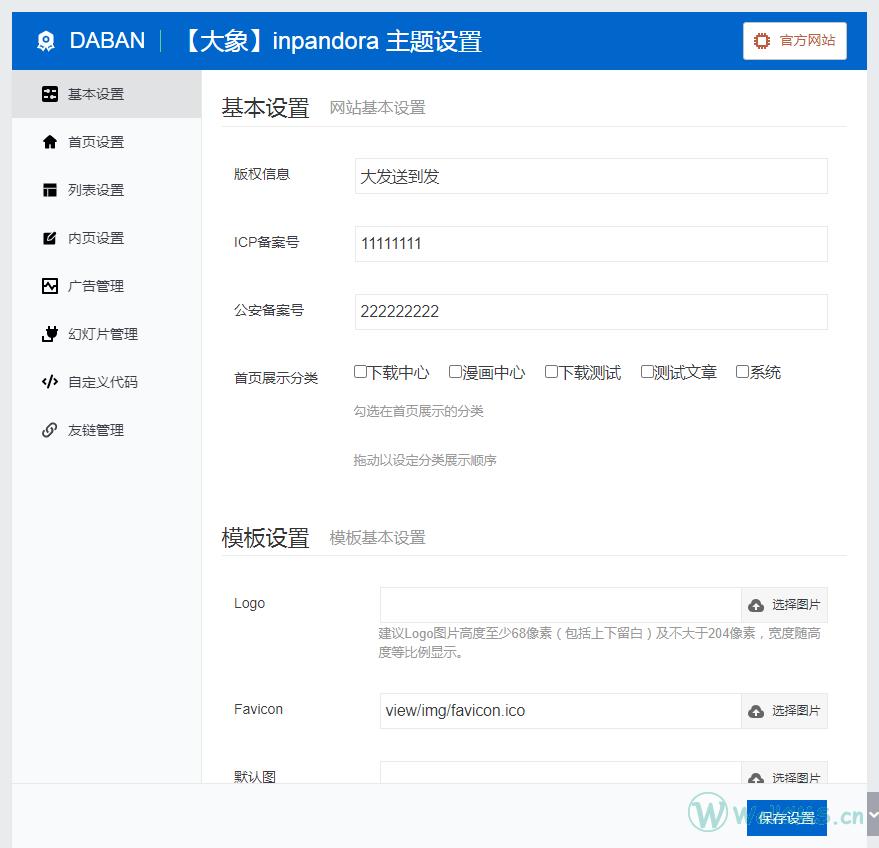Focus the 版权信息 input field
Viewport: 879px width, 848px height.
(x=591, y=176)
